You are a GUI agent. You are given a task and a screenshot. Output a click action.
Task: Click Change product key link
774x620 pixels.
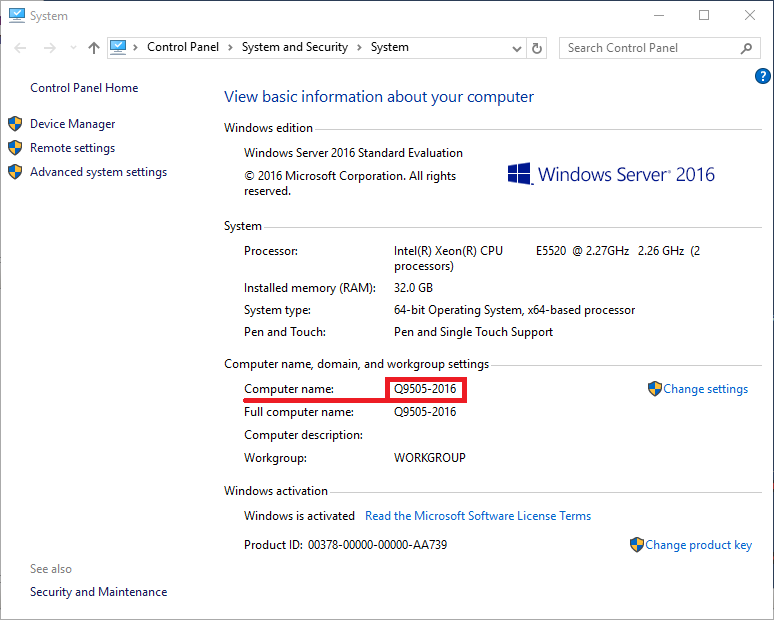698,545
